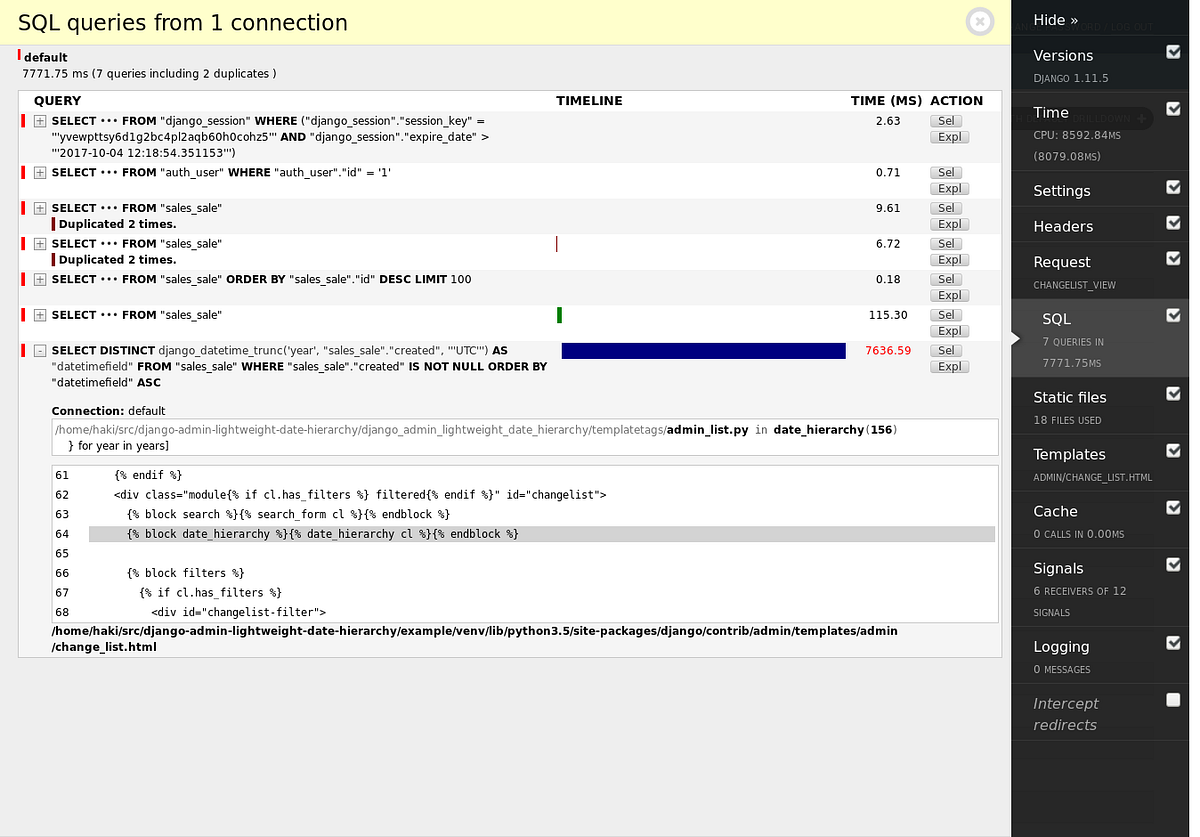This screenshot has height=837, width=1200.
Task: Select Sel for the duplicated sales_sale query
Action: (x=946, y=207)
